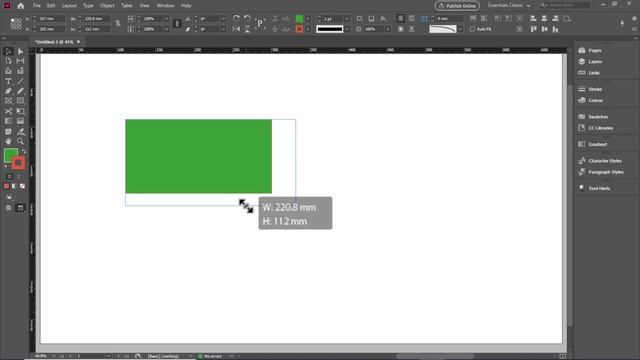Rotate 90 degrees anticlockwise icon
Image resolution: width=640 pixels, height=360 pixels.
pyautogui.click(x=247, y=18)
